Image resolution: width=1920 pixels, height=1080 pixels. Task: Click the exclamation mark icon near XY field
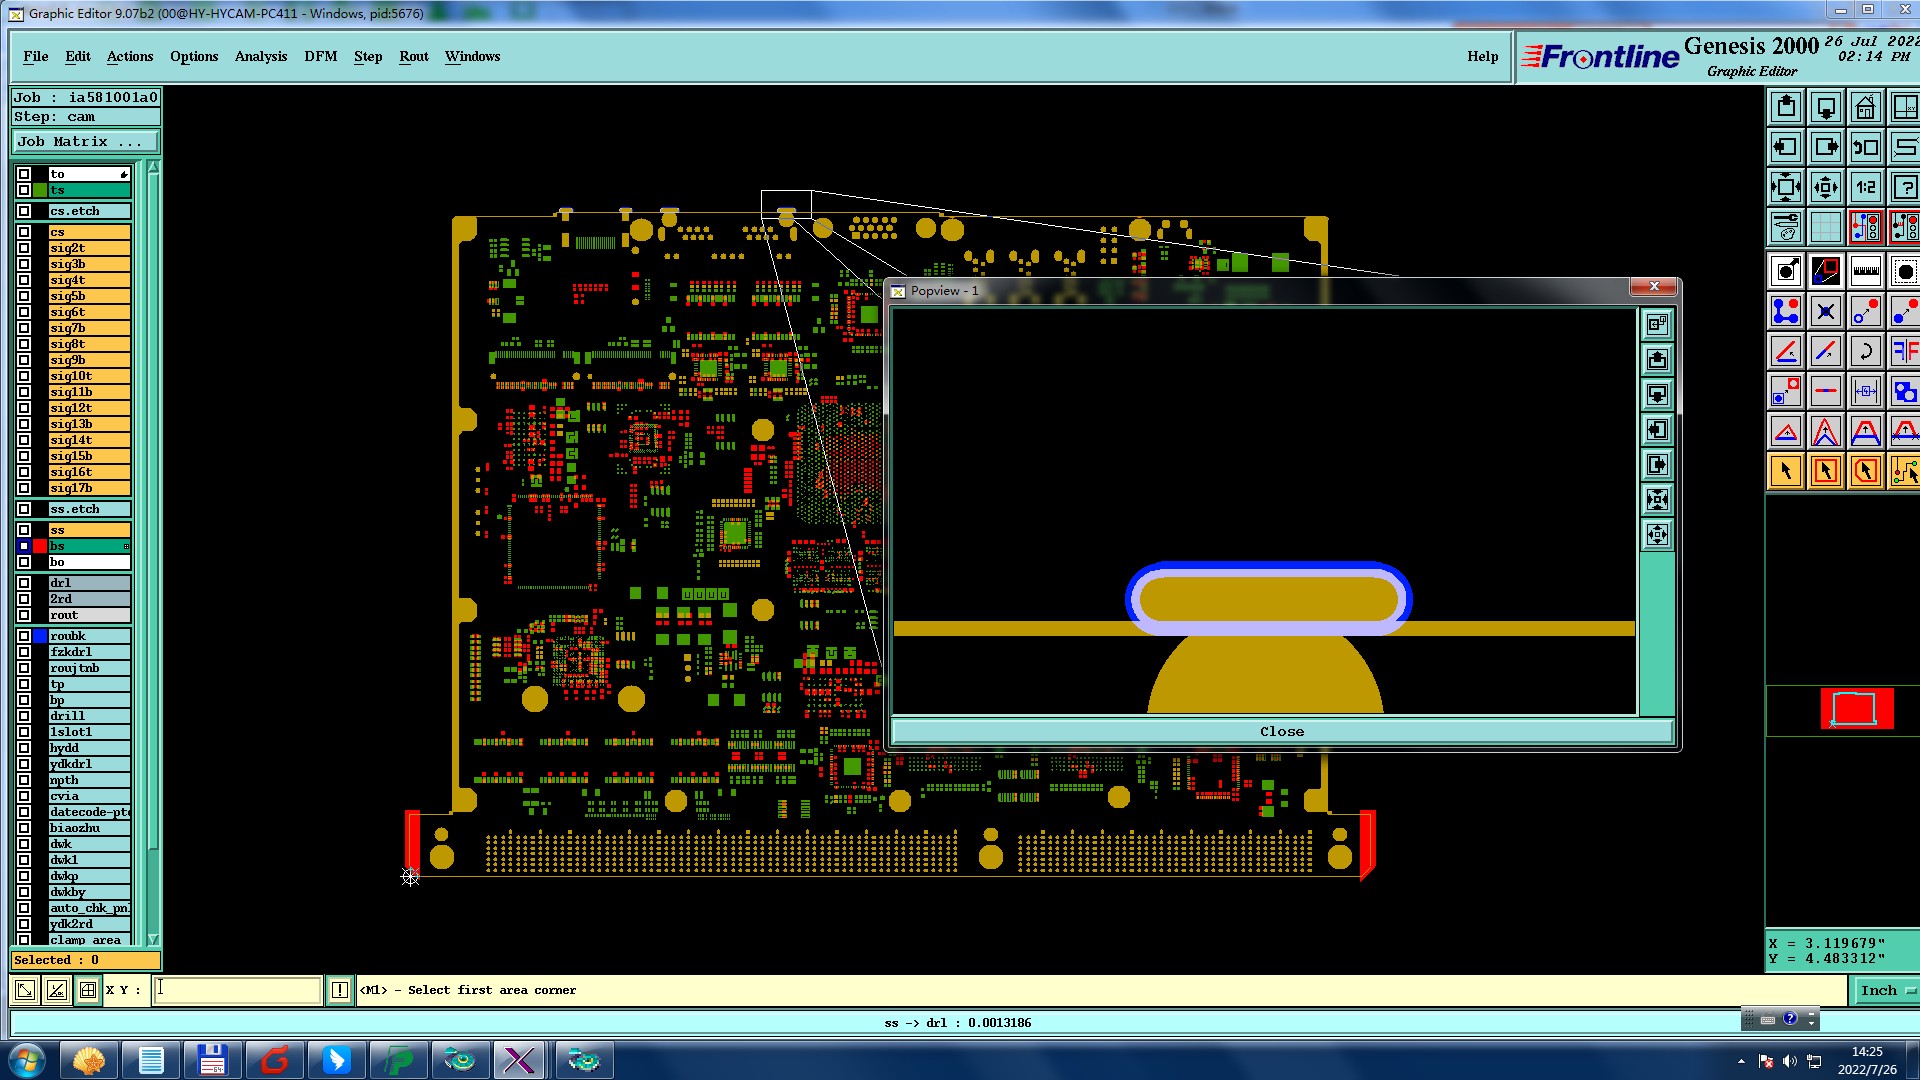click(340, 990)
